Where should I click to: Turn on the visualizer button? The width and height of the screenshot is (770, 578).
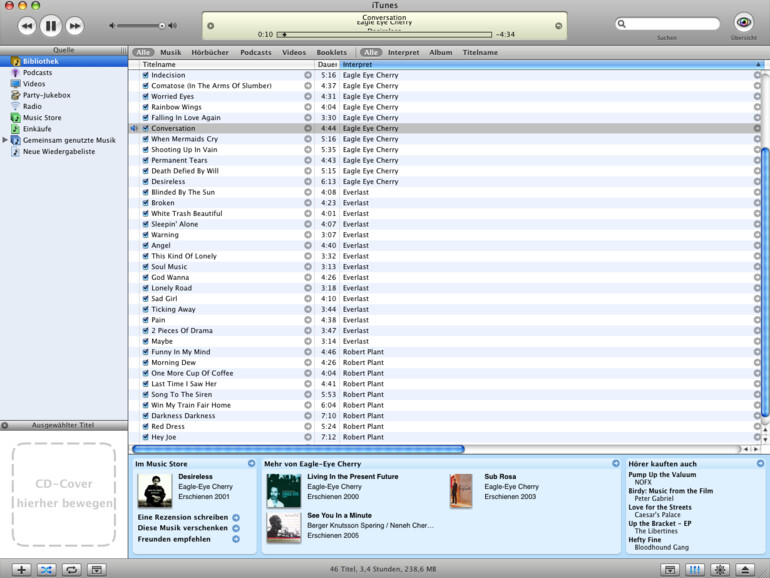(x=720, y=570)
